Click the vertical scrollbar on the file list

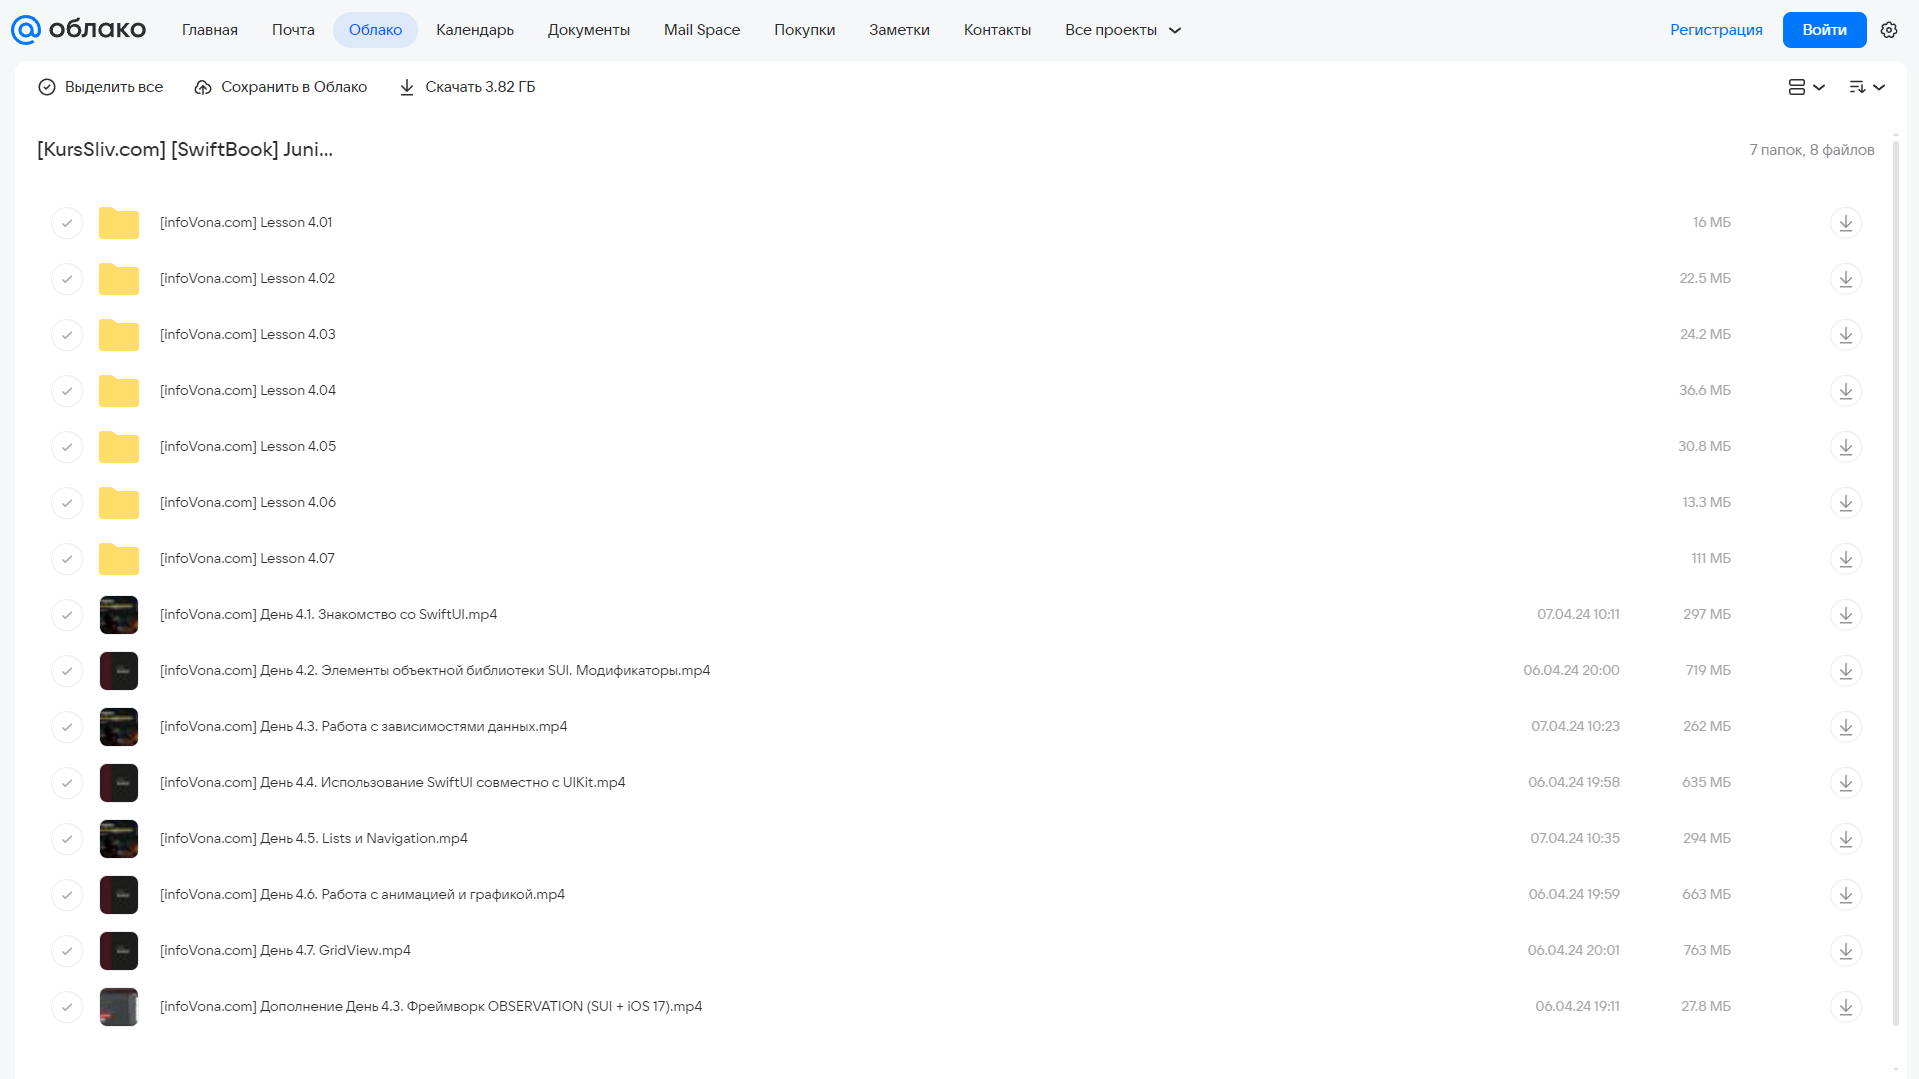tap(1895, 580)
